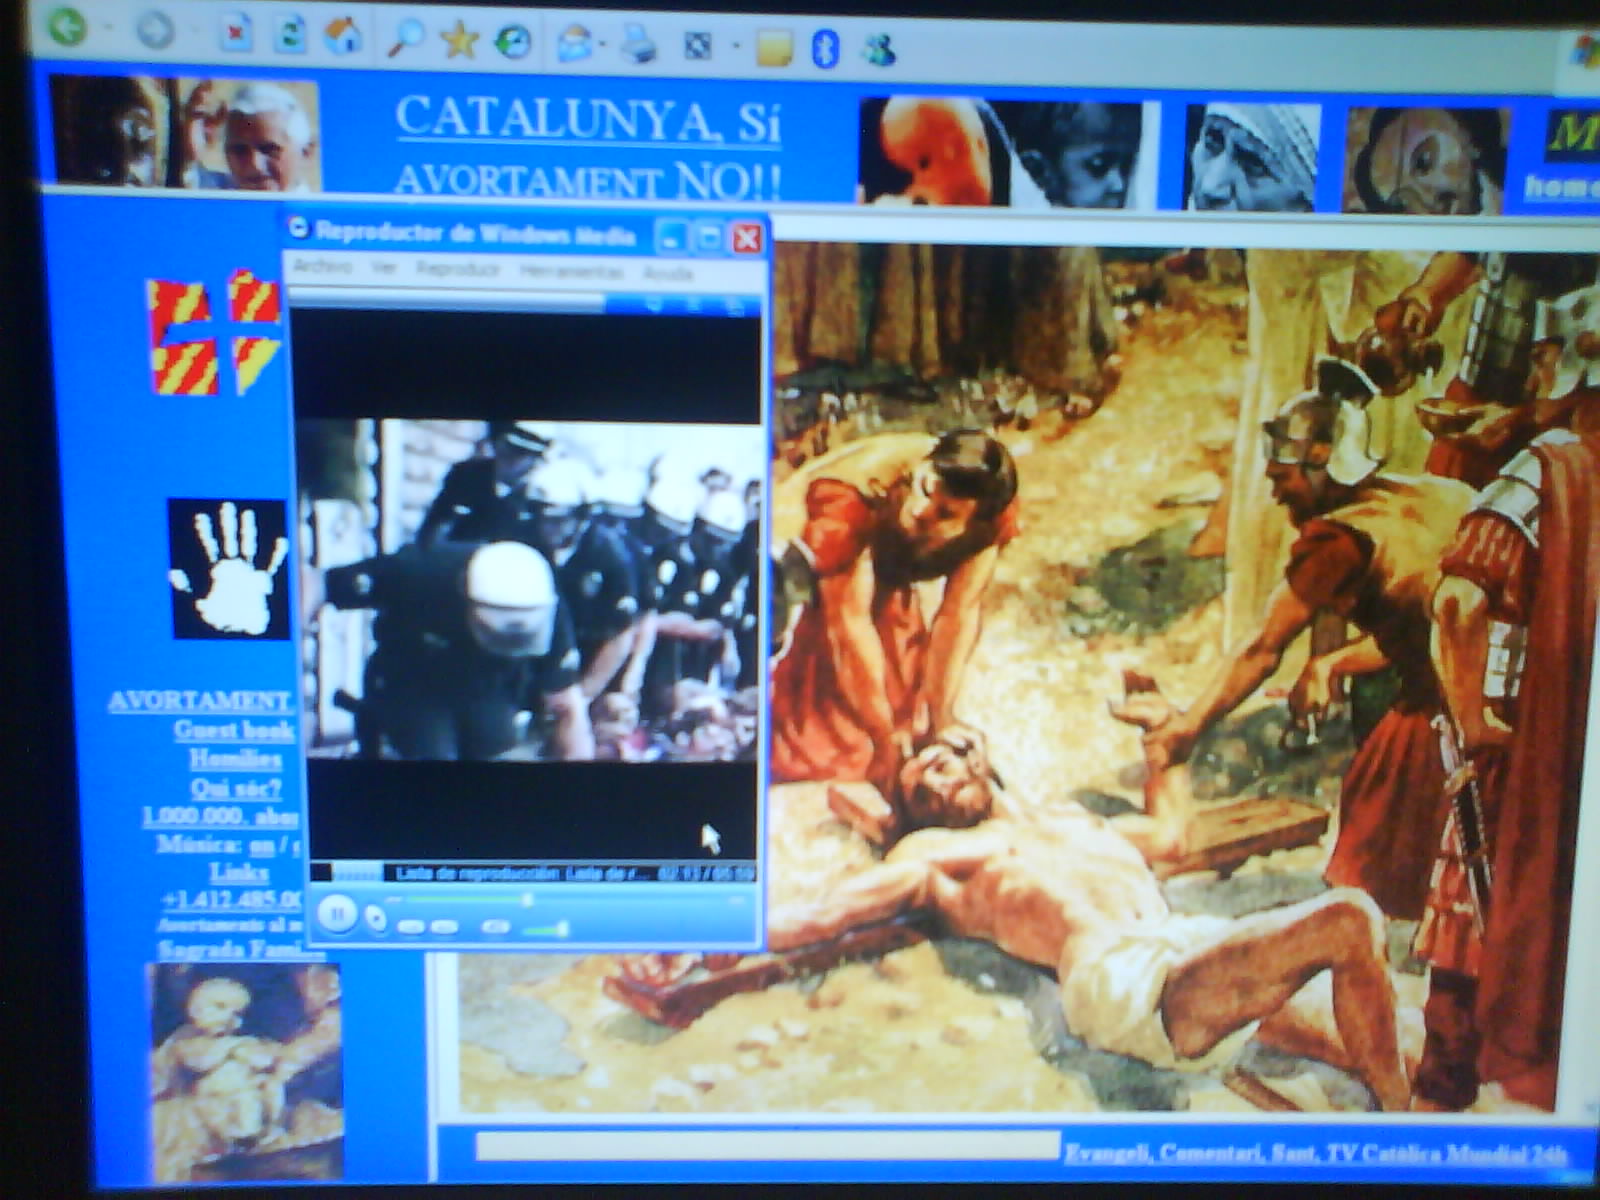The width and height of the screenshot is (1600, 1200).
Task: Click the 'home' link in page header
Action: 1560,187
